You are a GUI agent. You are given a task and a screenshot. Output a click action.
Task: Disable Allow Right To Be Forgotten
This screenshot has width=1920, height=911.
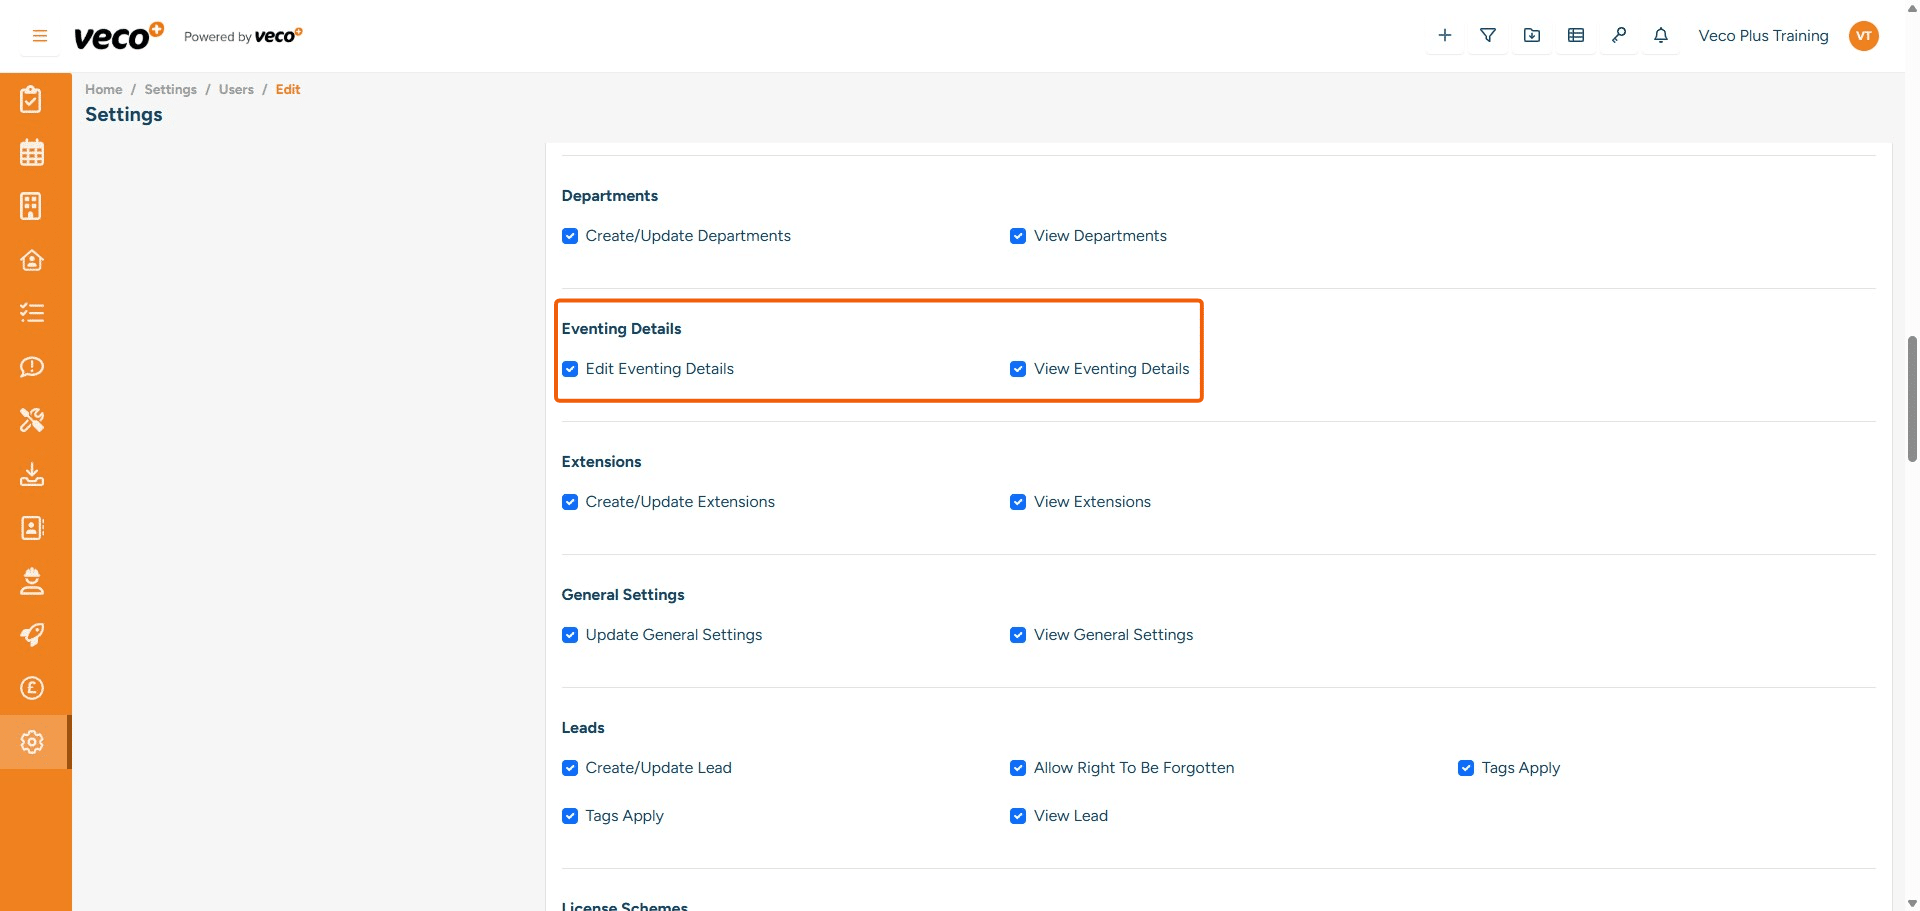click(1018, 768)
